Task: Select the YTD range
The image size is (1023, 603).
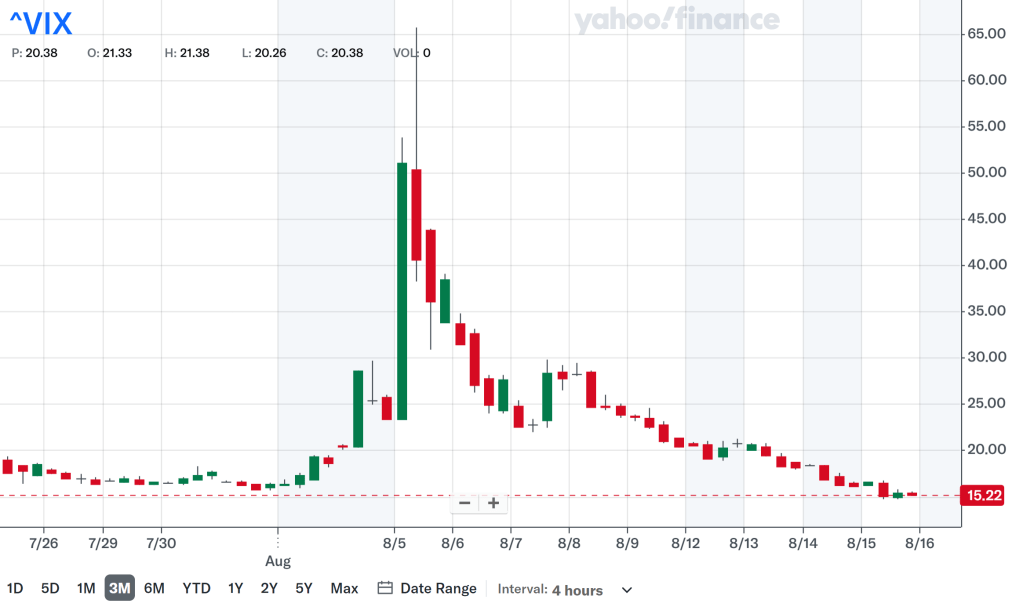Action: pyautogui.click(x=196, y=589)
